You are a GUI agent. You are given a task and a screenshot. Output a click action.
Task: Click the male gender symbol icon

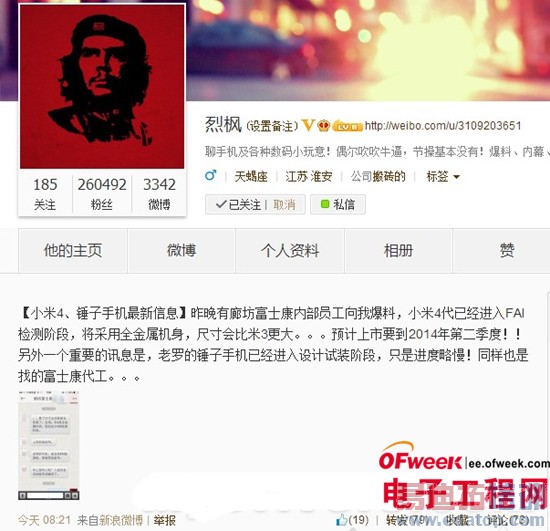click(210, 175)
